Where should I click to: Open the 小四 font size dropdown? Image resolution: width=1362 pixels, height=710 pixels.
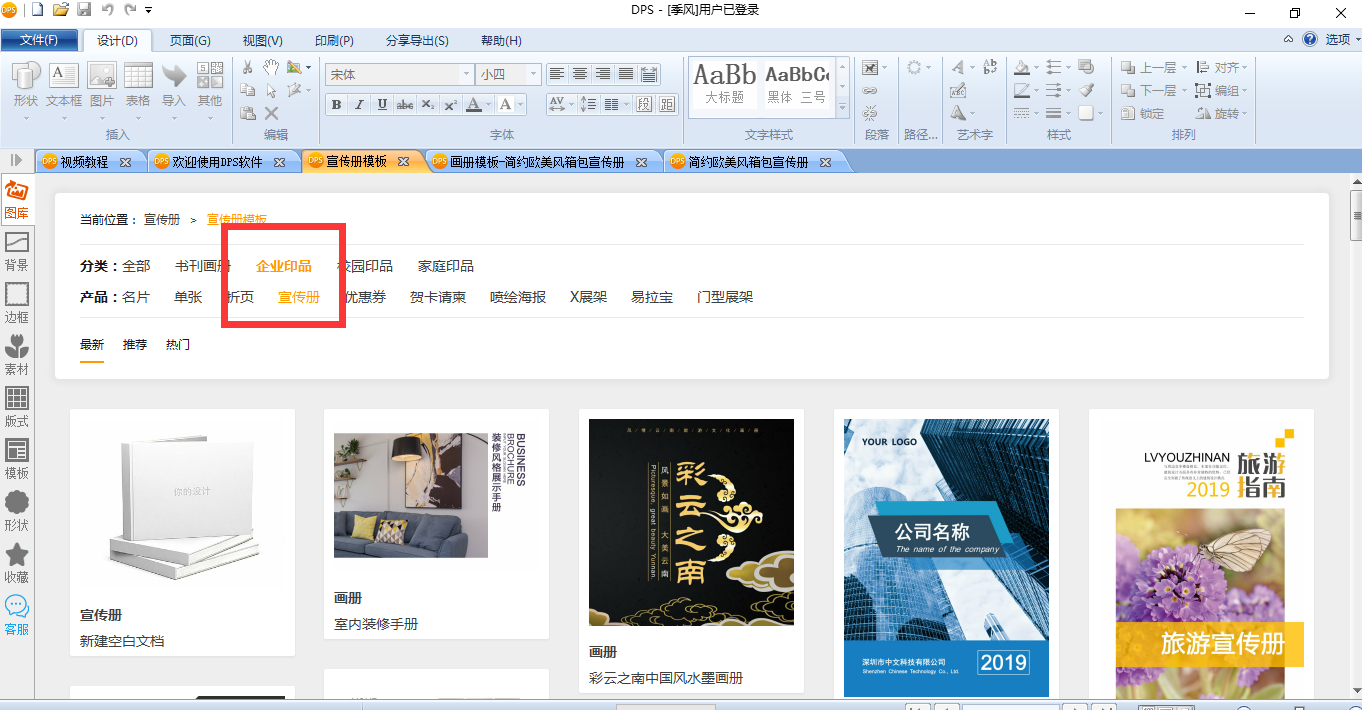point(533,75)
